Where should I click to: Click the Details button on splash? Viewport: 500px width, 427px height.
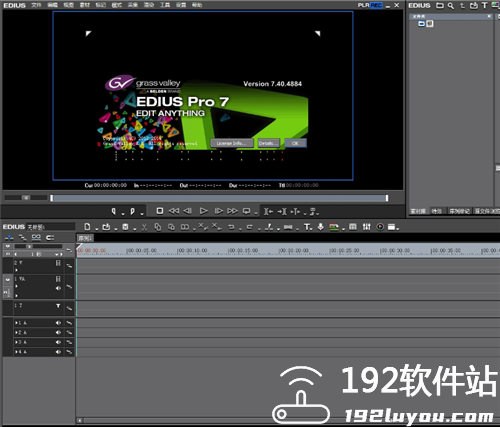(x=268, y=143)
